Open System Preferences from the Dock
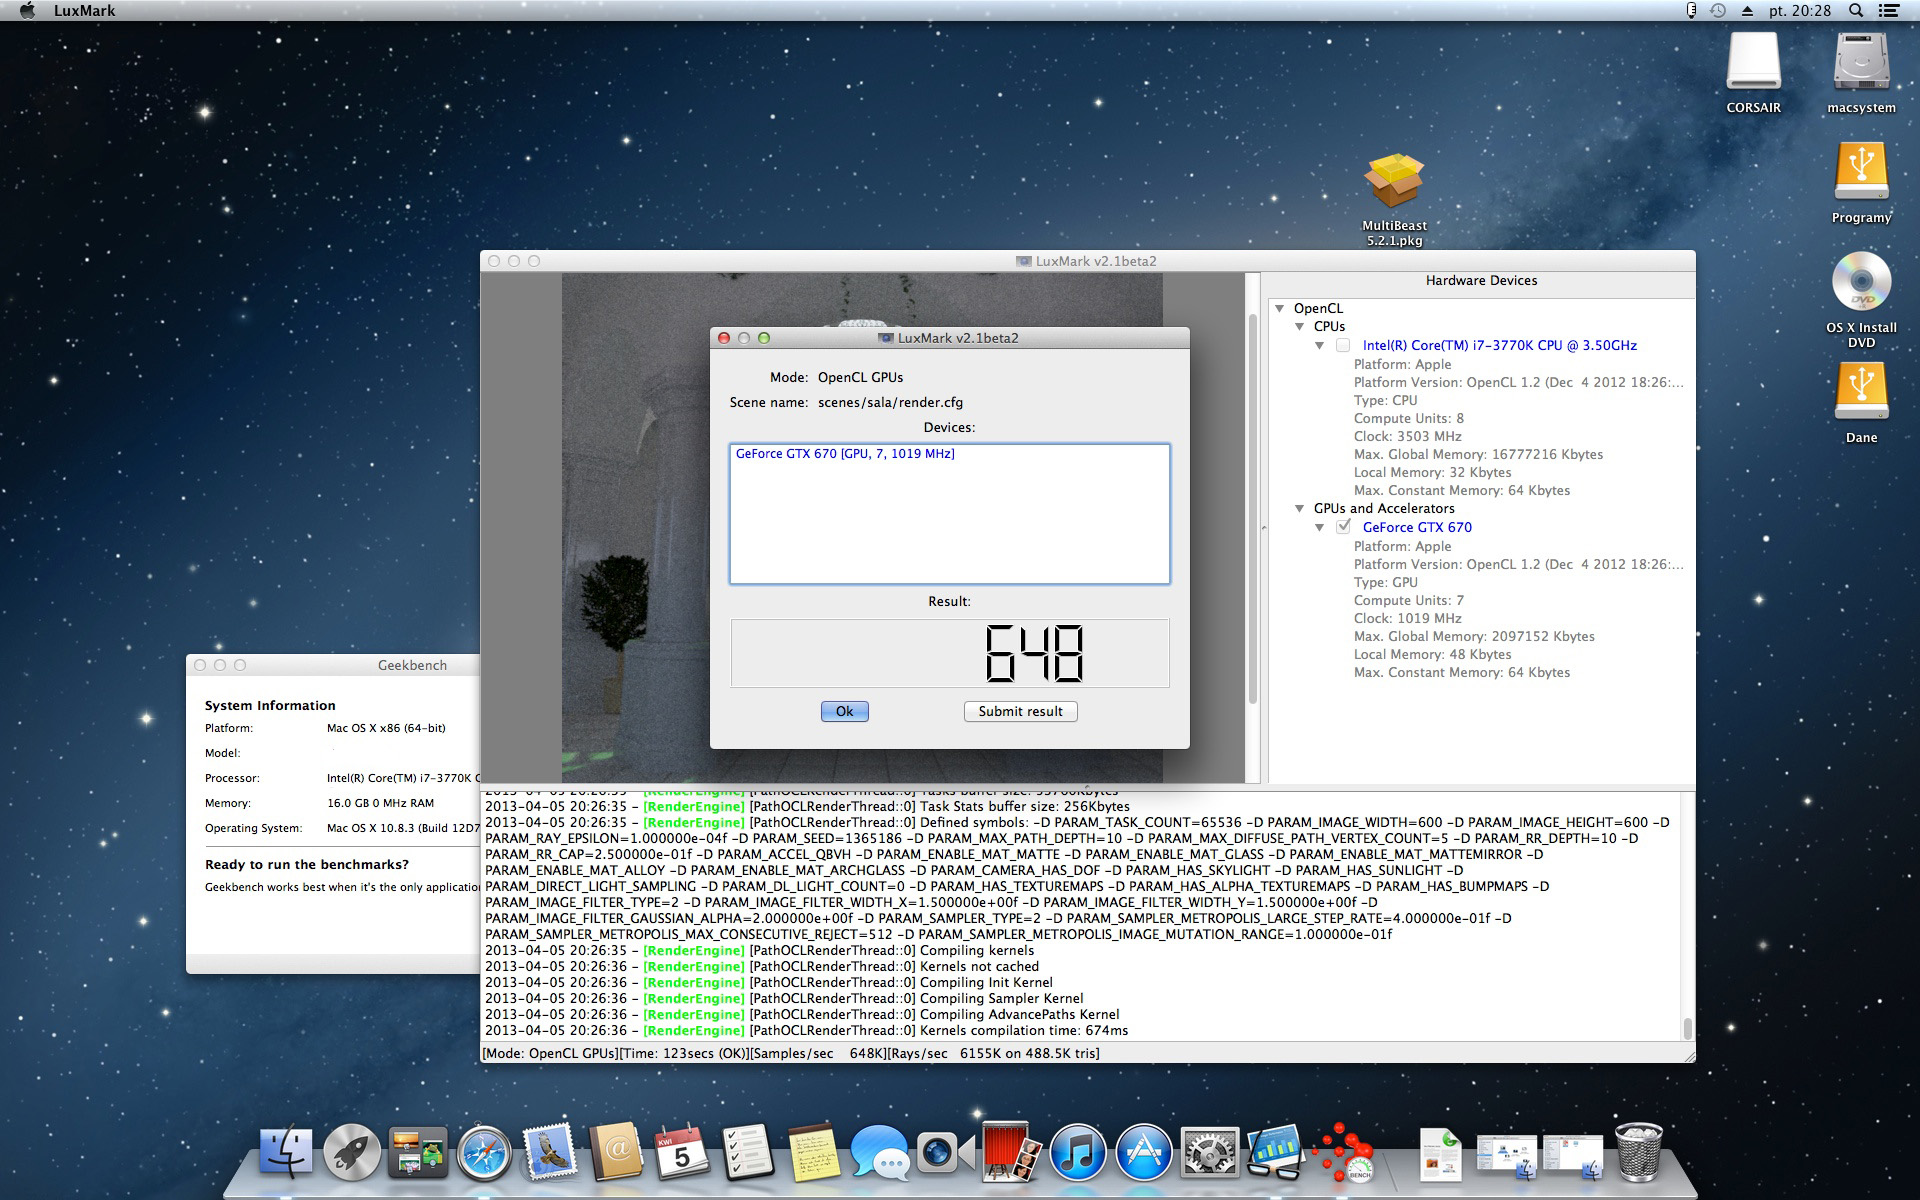This screenshot has width=1920, height=1200. pos(1210,1153)
